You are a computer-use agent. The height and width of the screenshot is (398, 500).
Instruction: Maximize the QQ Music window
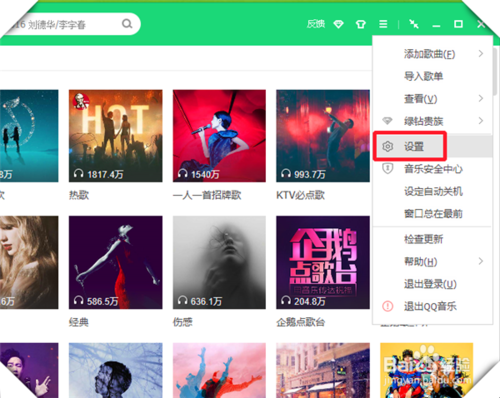pos(458,24)
